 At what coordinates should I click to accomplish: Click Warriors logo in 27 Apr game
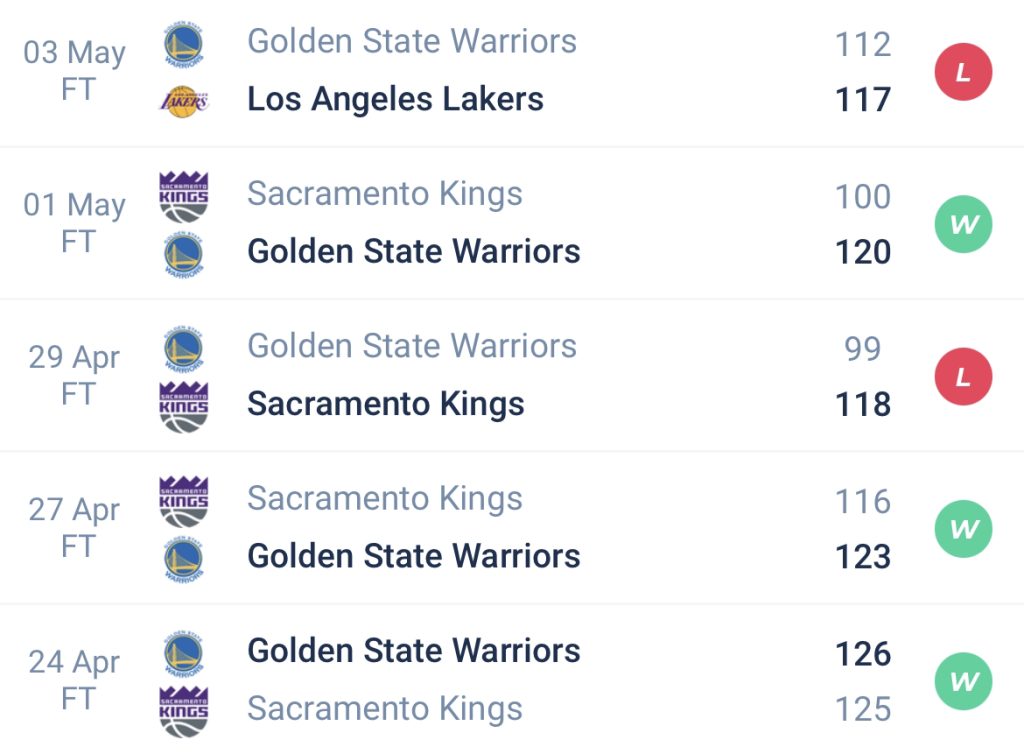tap(184, 559)
